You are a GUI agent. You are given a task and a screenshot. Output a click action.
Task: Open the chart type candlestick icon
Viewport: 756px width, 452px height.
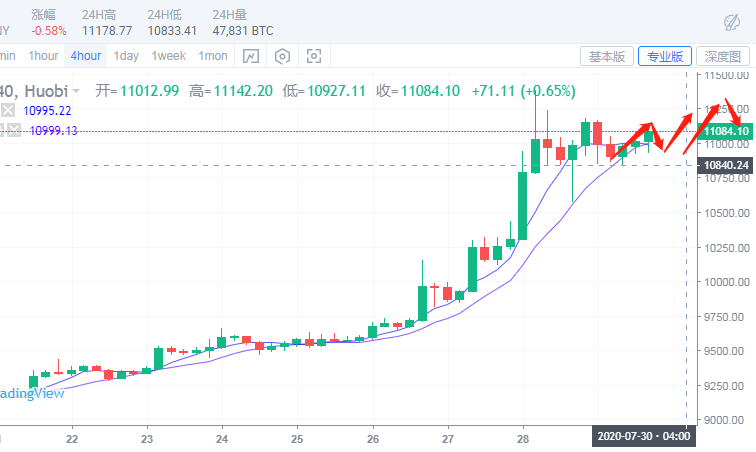coord(250,56)
